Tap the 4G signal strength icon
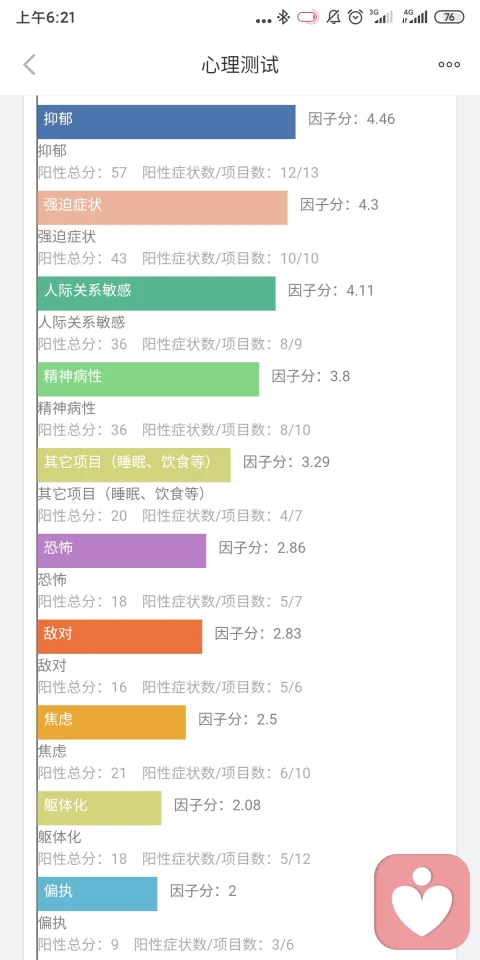480x960 pixels. coord(414,17)
